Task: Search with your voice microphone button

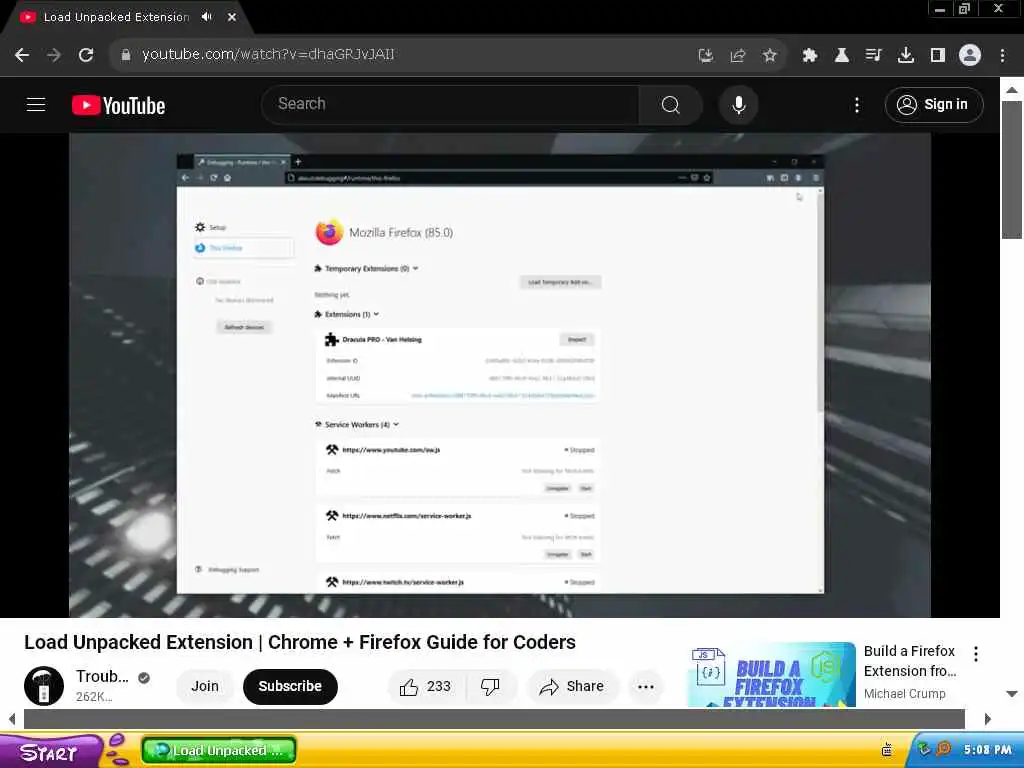Action: click(739, 104)
